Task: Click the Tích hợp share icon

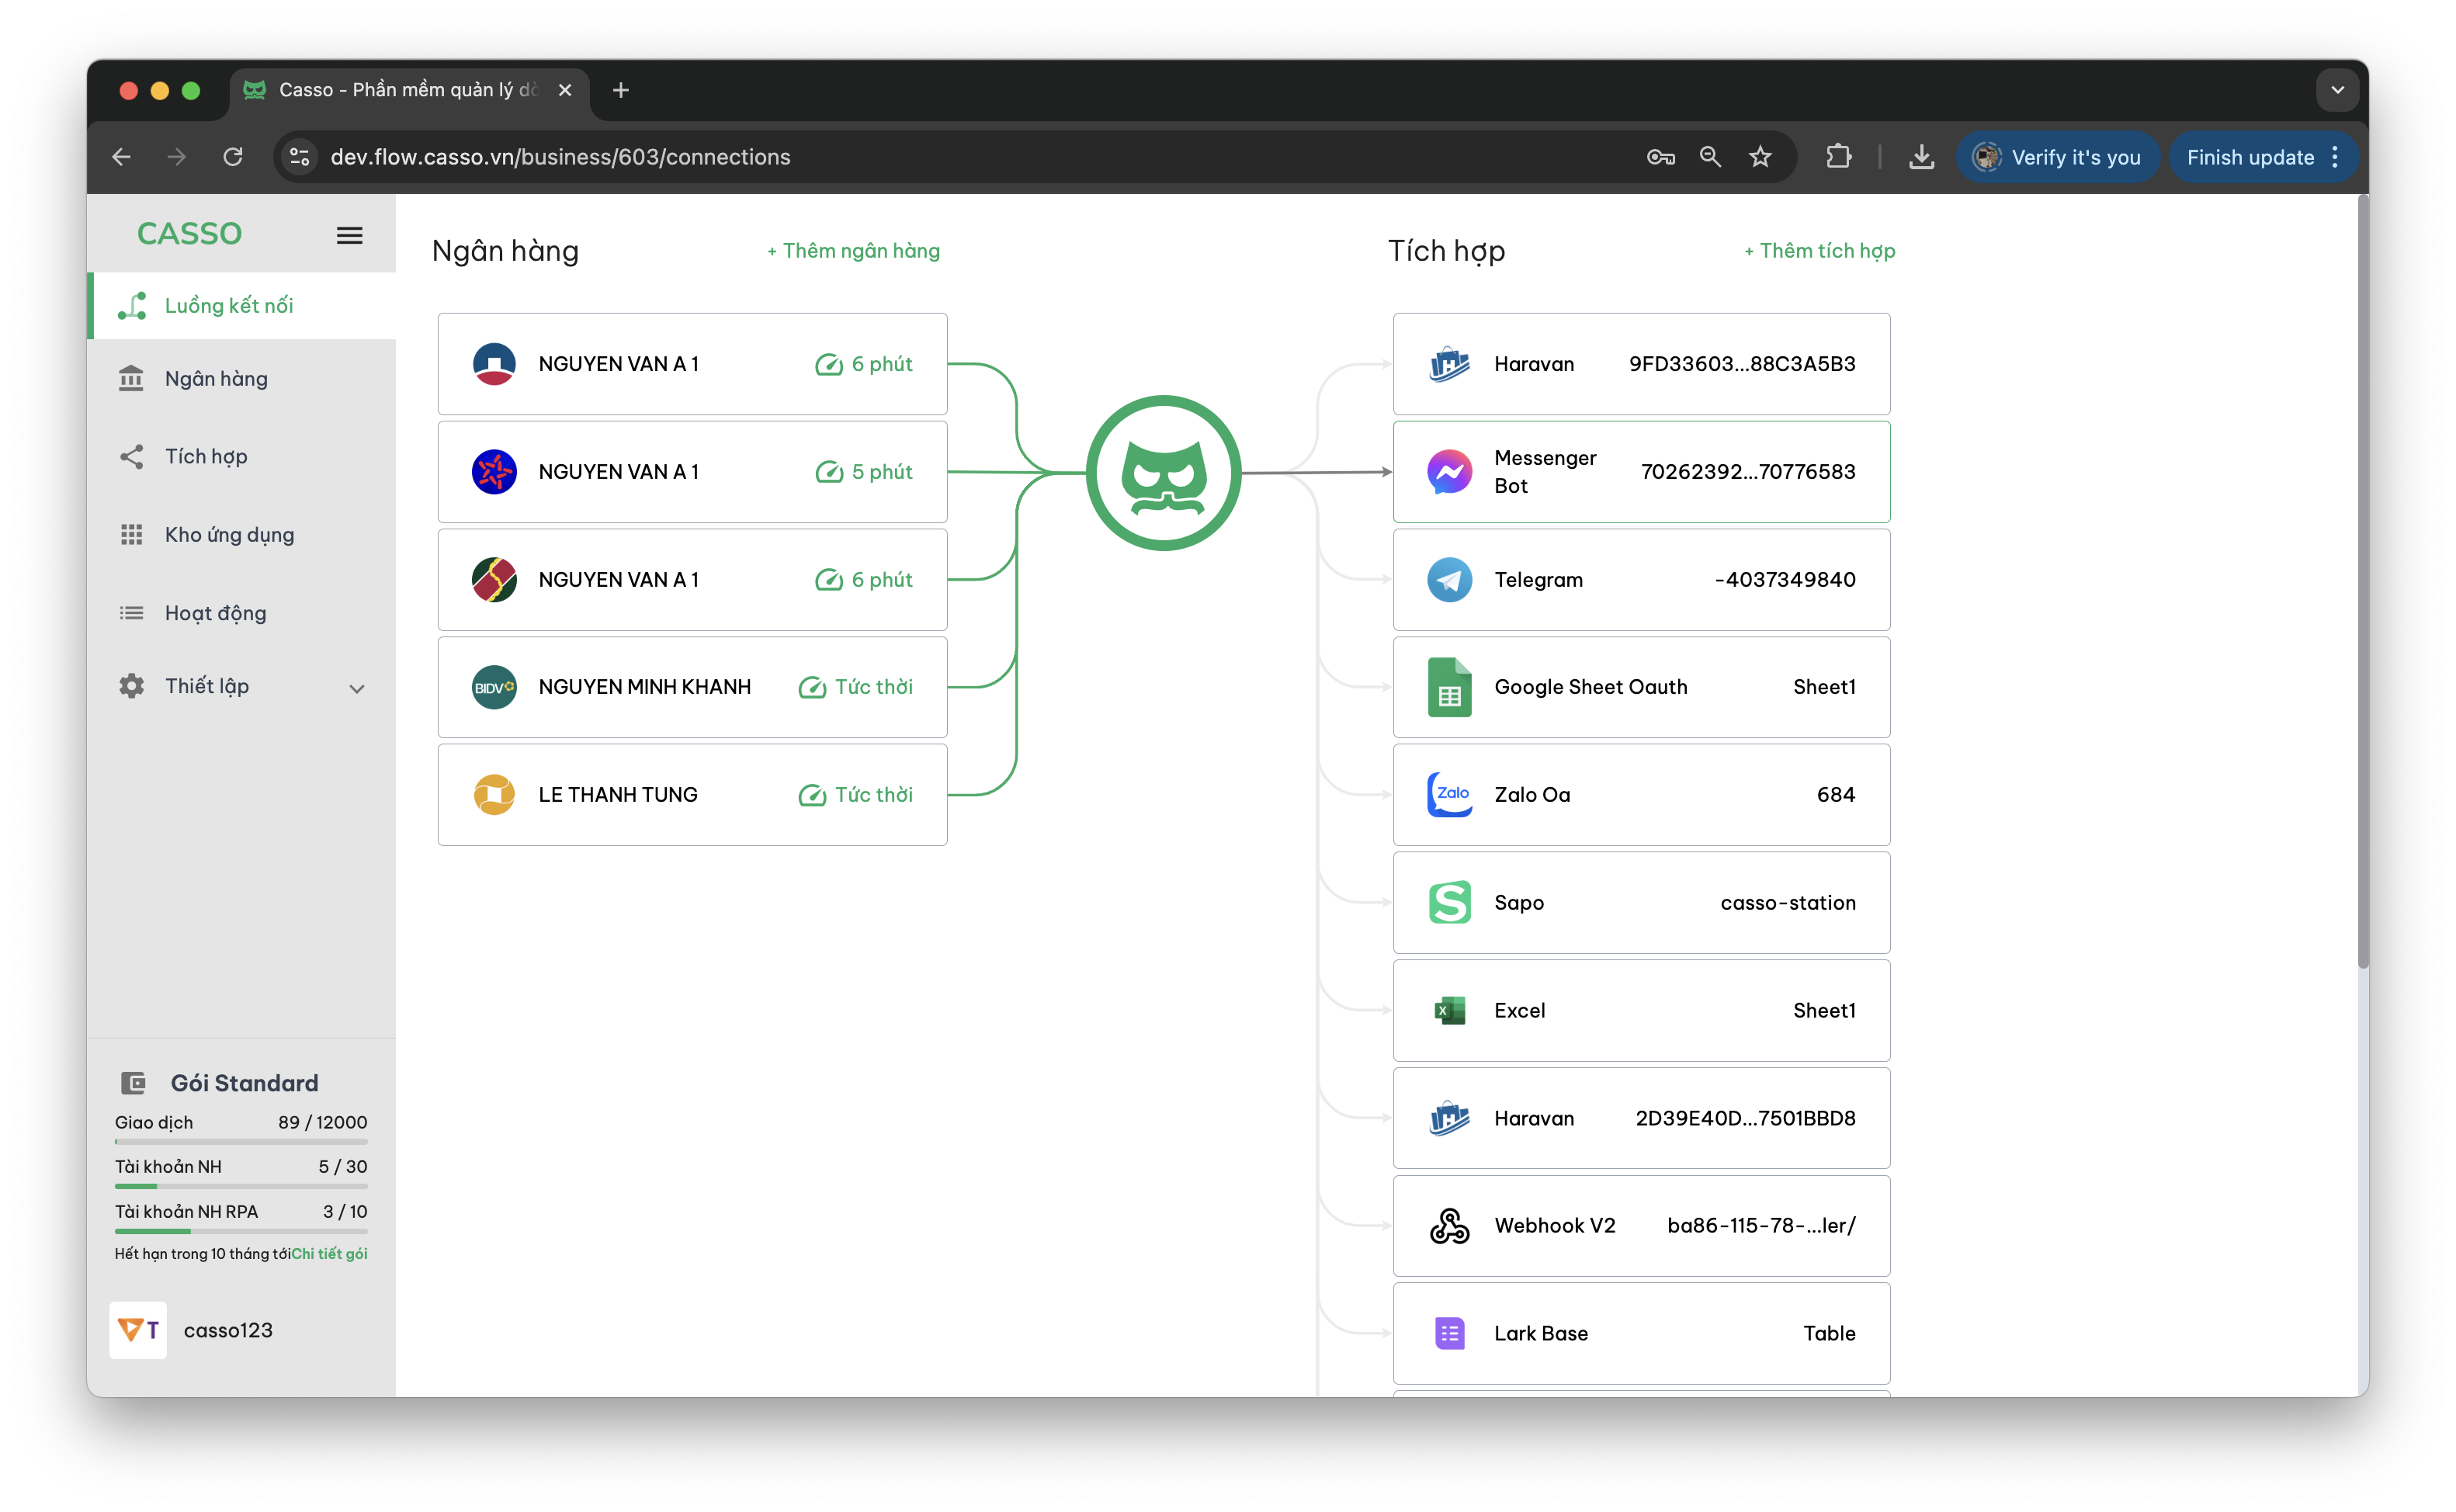Action: tap(131, 457)
